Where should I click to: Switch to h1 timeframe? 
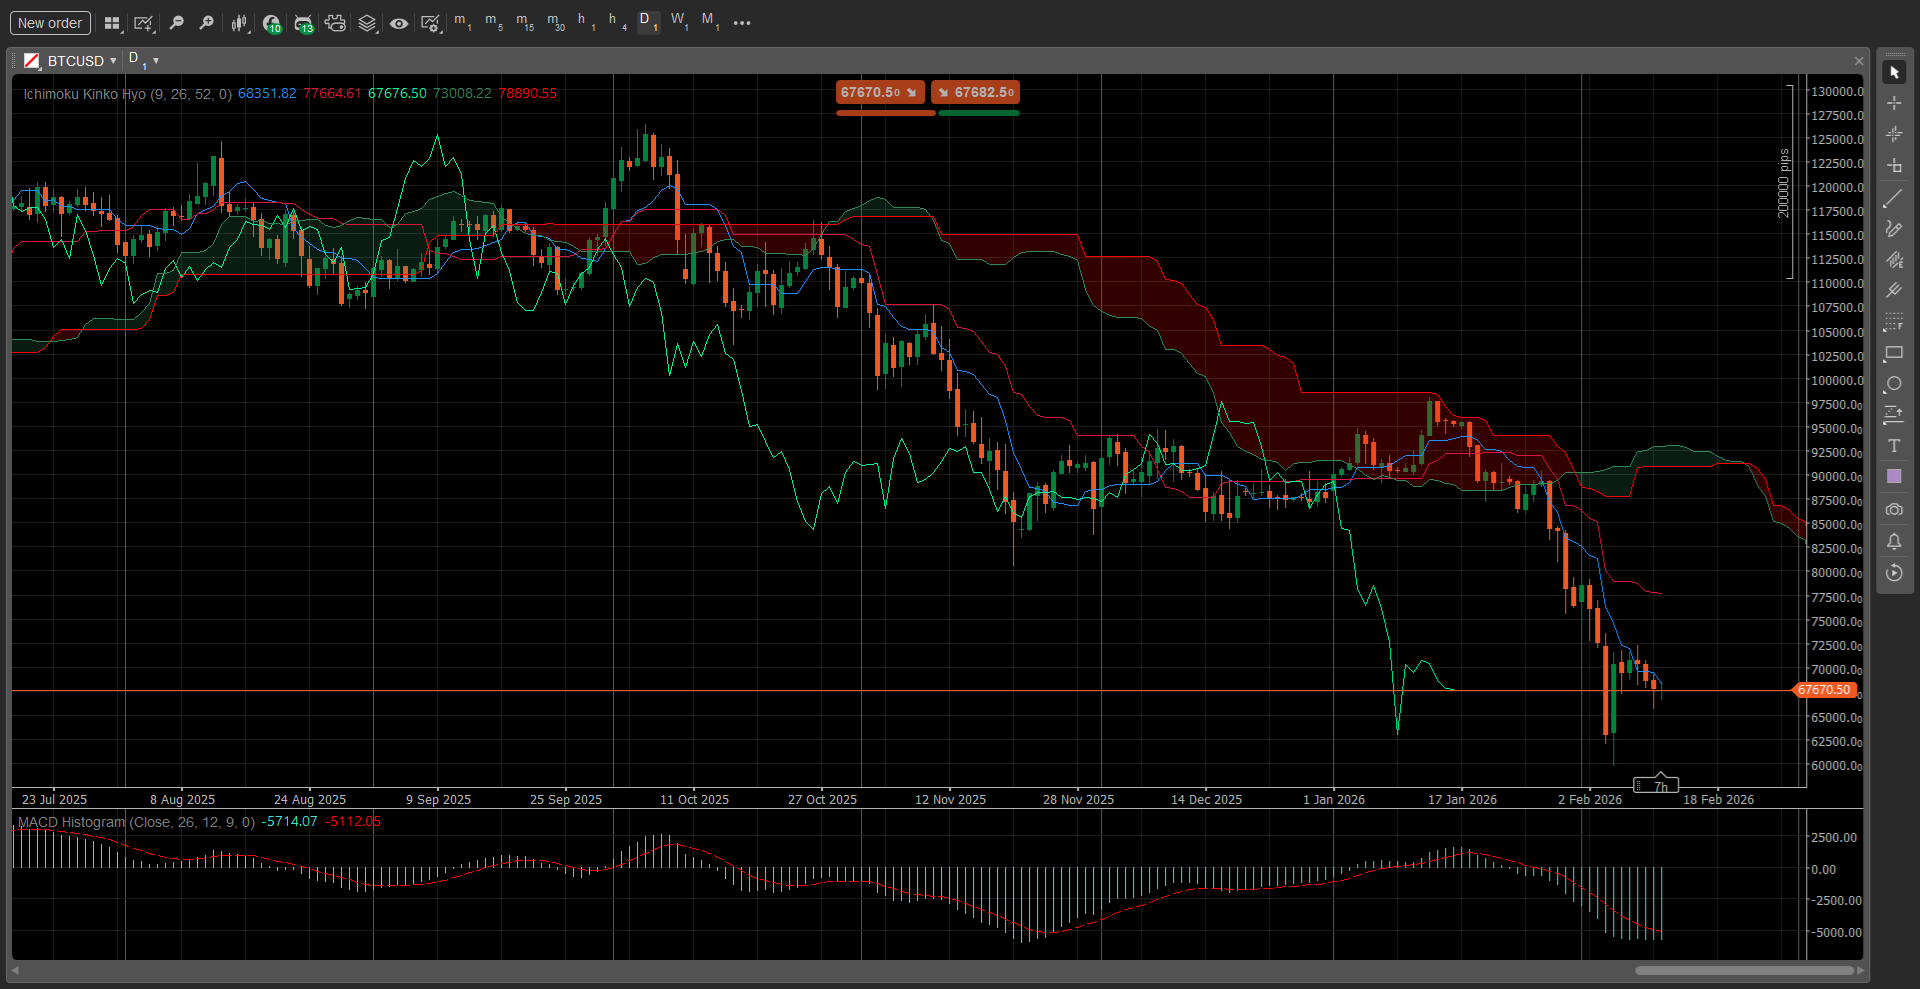coord(586,22)
